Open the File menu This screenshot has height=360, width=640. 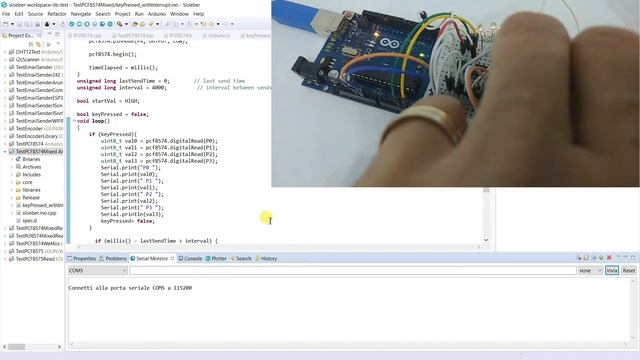pyautogui.click(x=6, y=14)
